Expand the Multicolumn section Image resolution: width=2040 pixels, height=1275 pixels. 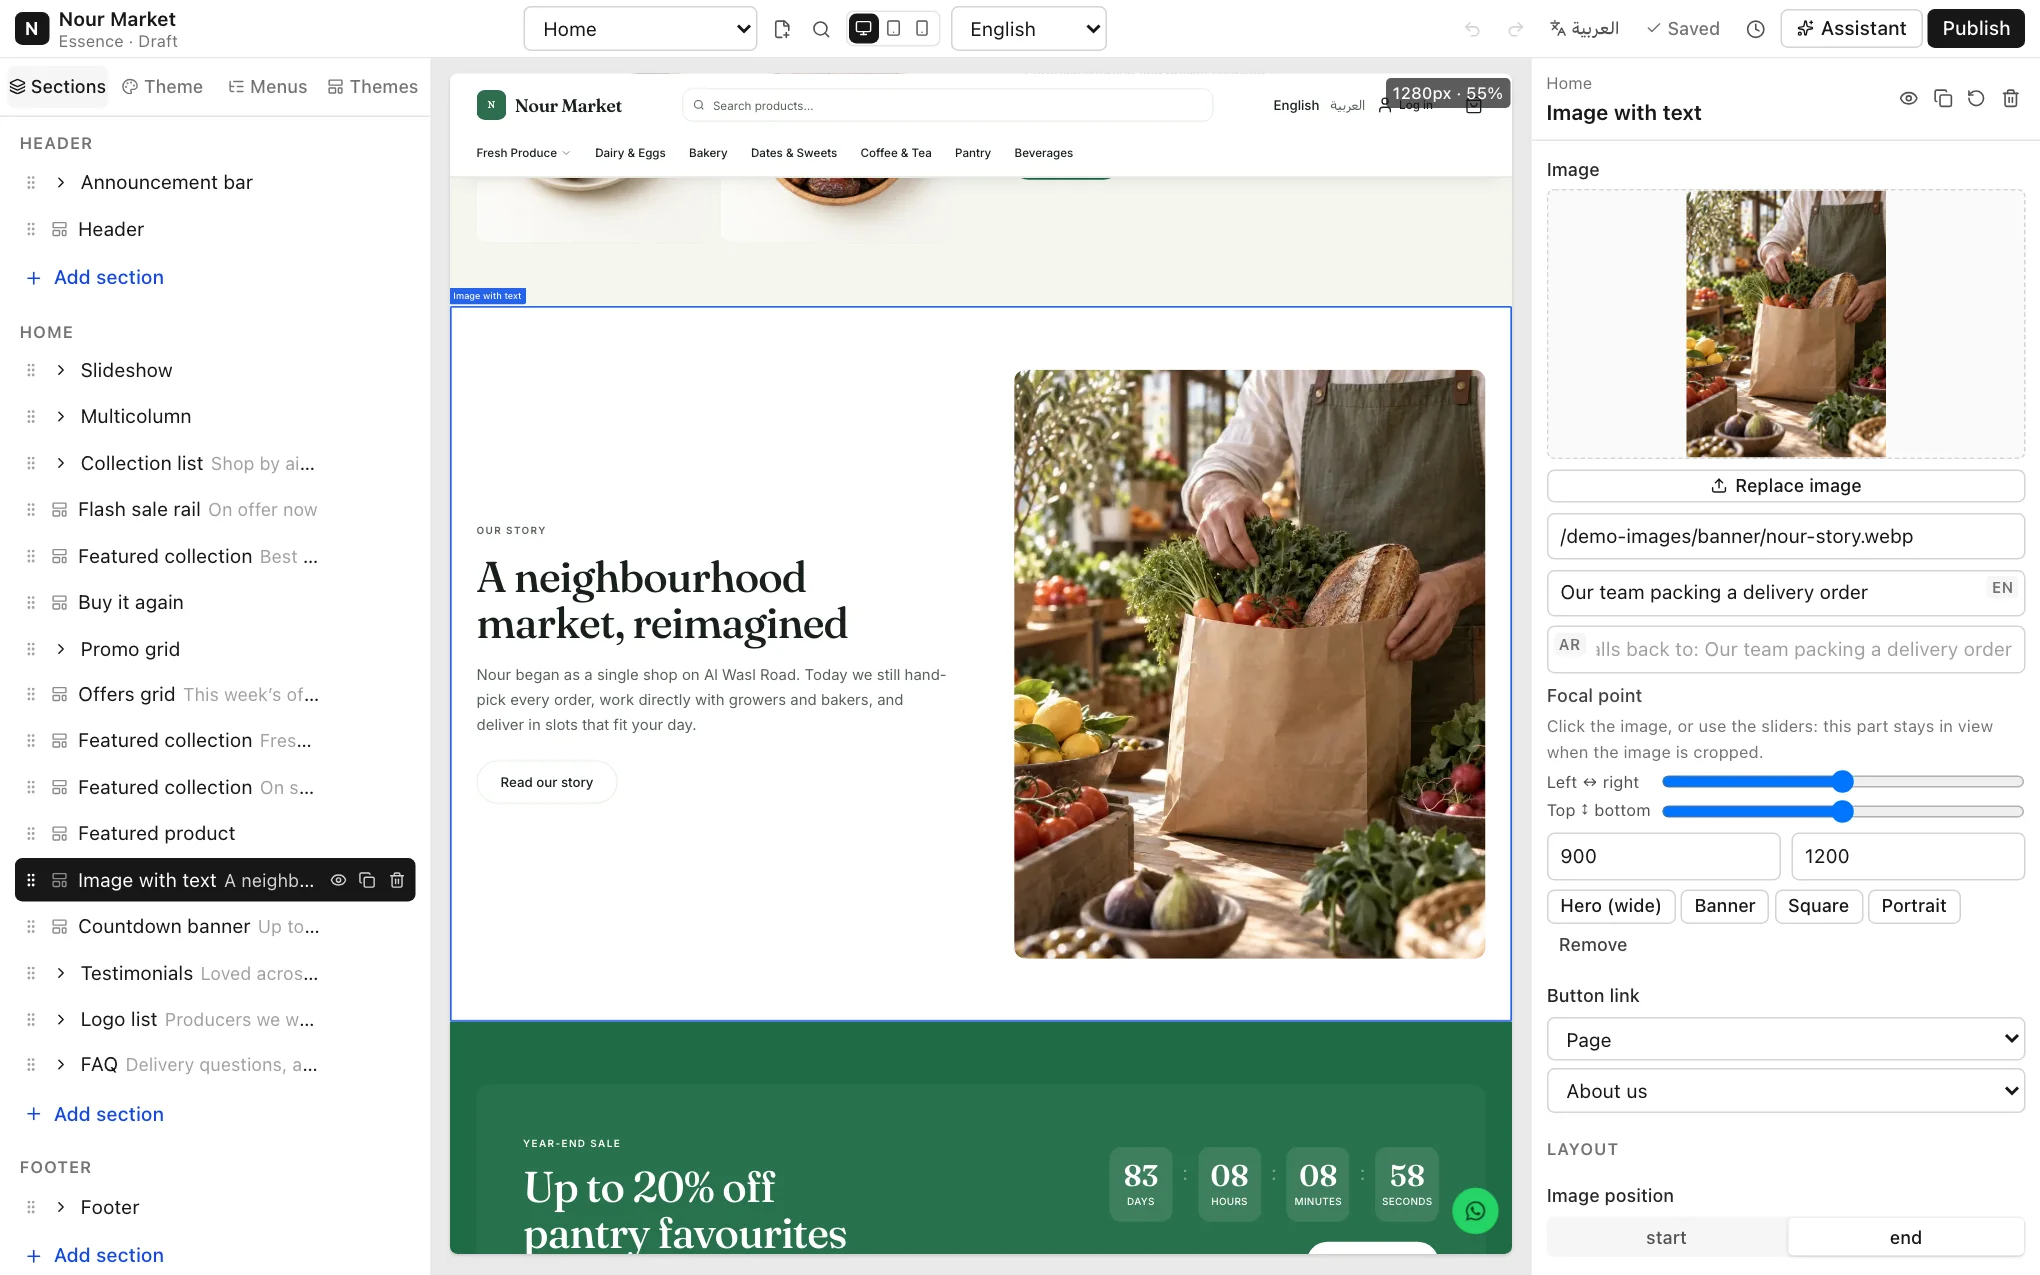(61, 416)
